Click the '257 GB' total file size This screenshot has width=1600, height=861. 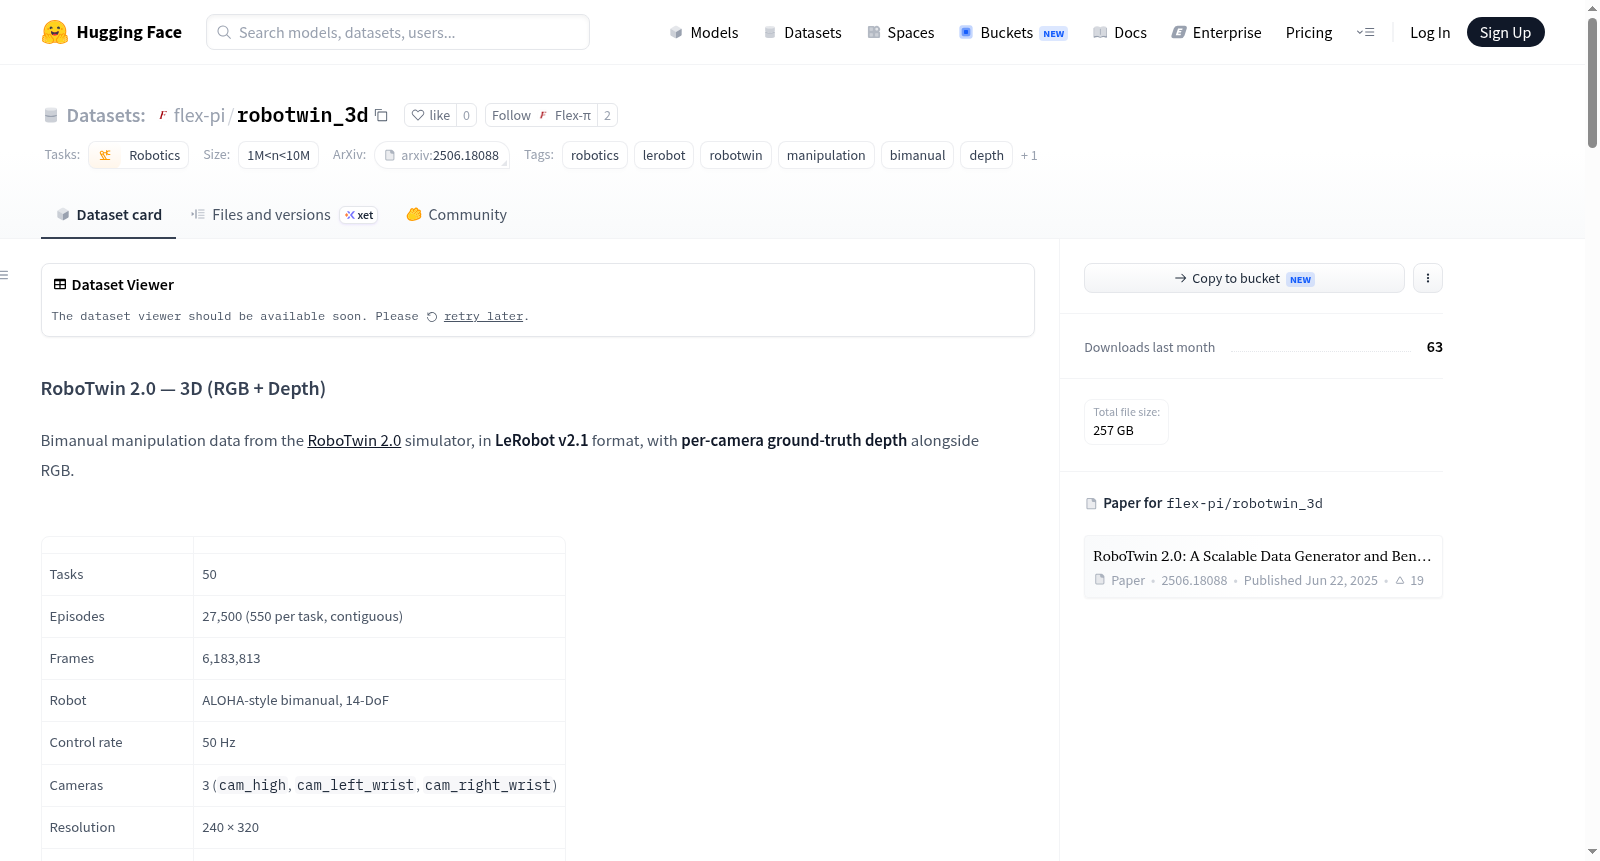pos(1113,431)
